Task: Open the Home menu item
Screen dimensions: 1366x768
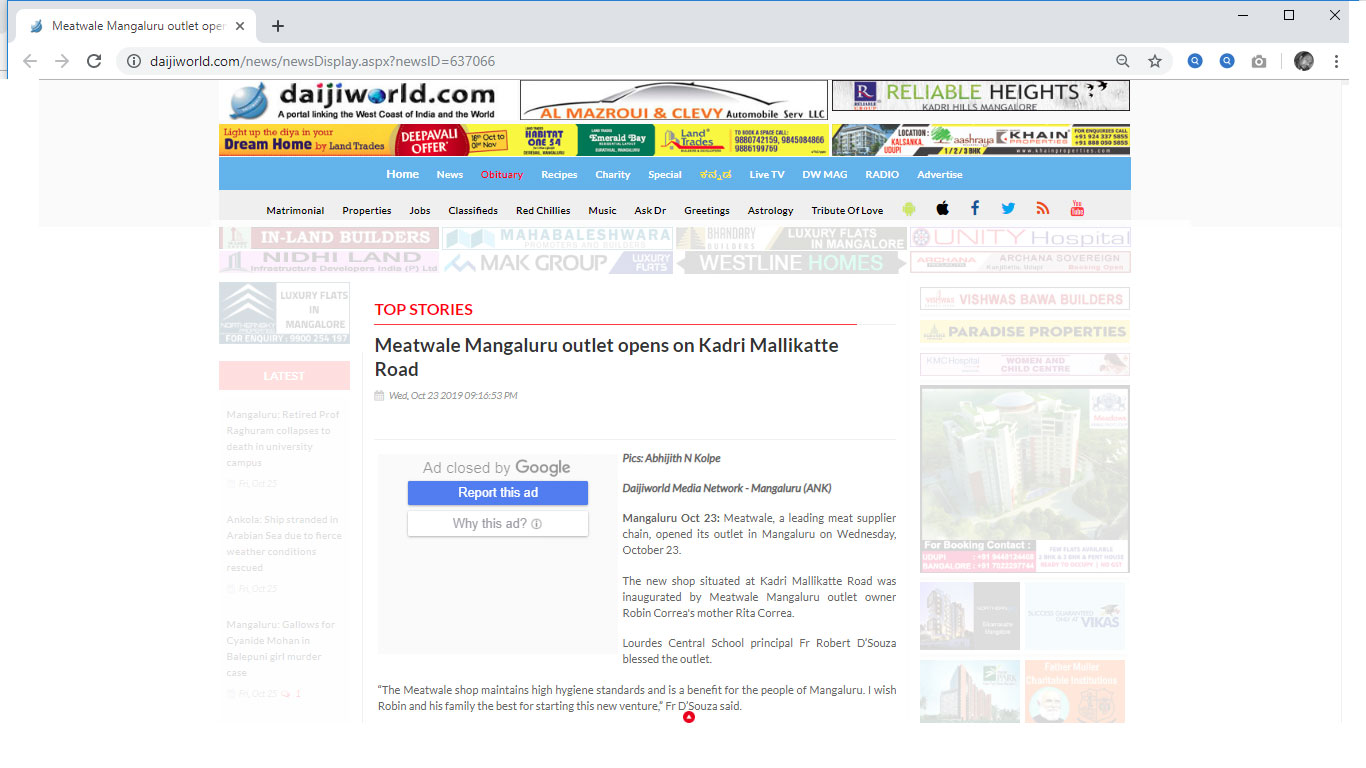Action: click(403, 174)
